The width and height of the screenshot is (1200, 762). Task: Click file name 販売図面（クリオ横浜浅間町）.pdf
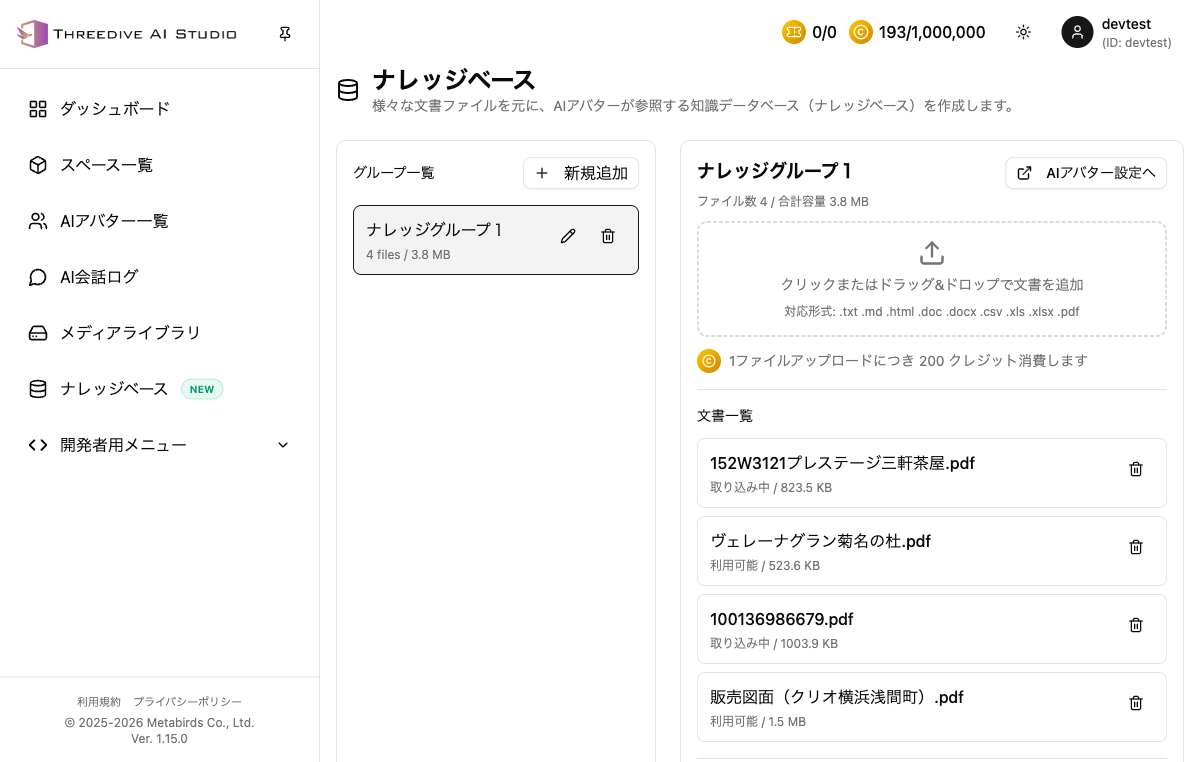pos(837,697)
